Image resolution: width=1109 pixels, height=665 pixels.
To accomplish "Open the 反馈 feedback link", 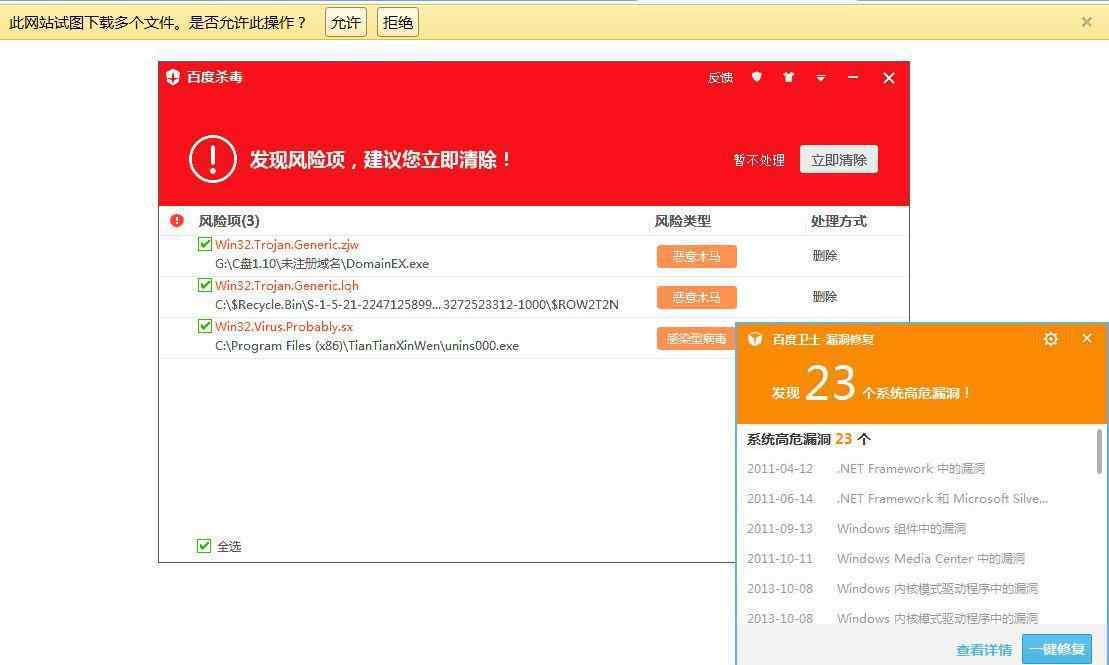I will (x=721, y=78).
